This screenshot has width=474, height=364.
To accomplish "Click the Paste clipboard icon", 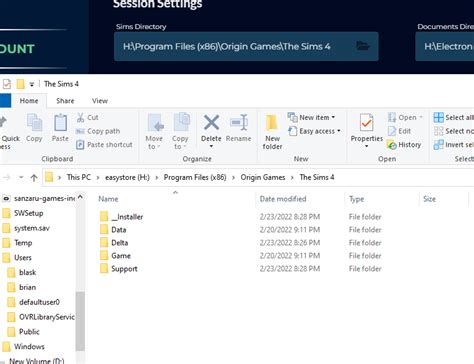I will pyautogui.click(x=60, y=122).
